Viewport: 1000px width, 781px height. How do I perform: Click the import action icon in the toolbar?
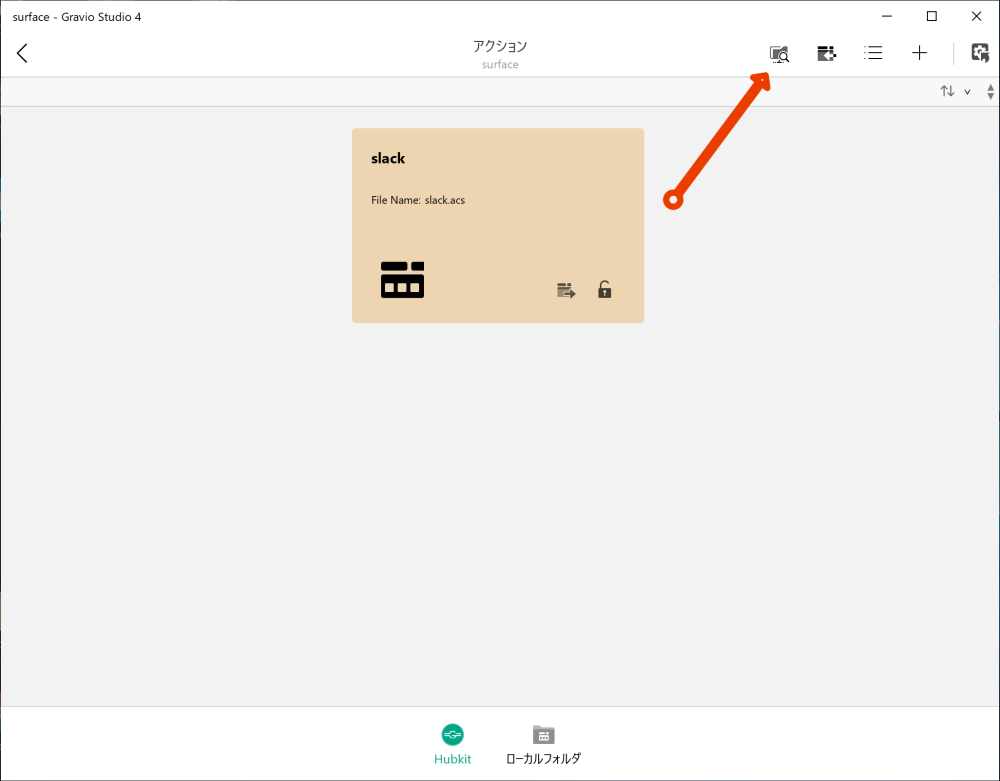826,53
